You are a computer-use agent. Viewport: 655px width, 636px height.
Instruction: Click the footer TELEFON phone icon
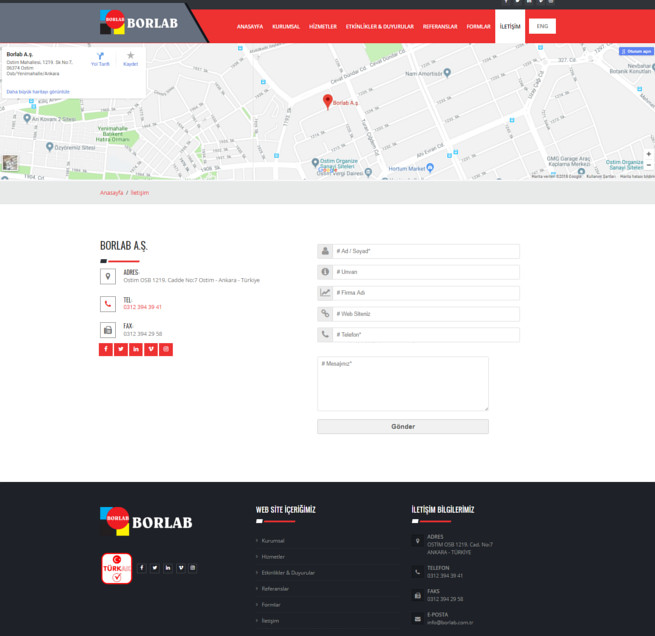(x=417, y=572)
